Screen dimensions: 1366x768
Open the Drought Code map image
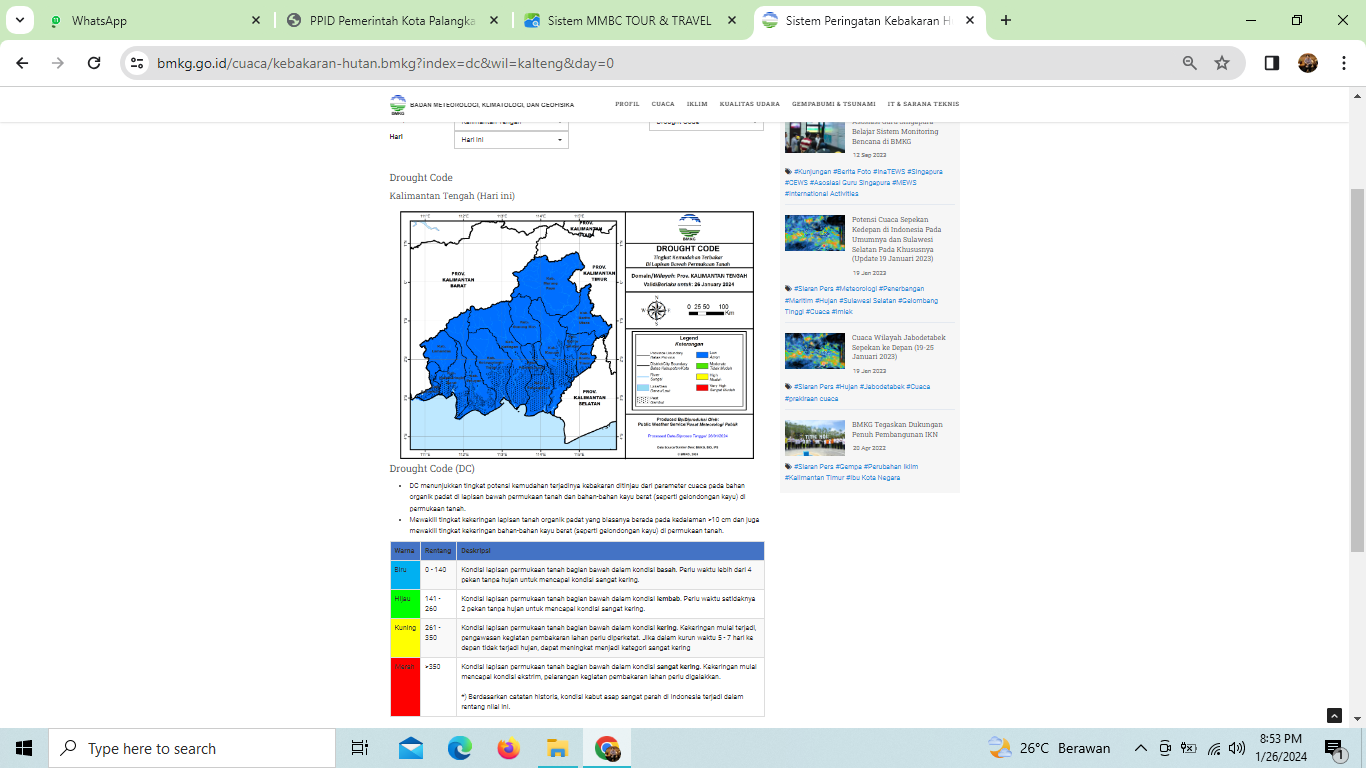click(577, 334)
